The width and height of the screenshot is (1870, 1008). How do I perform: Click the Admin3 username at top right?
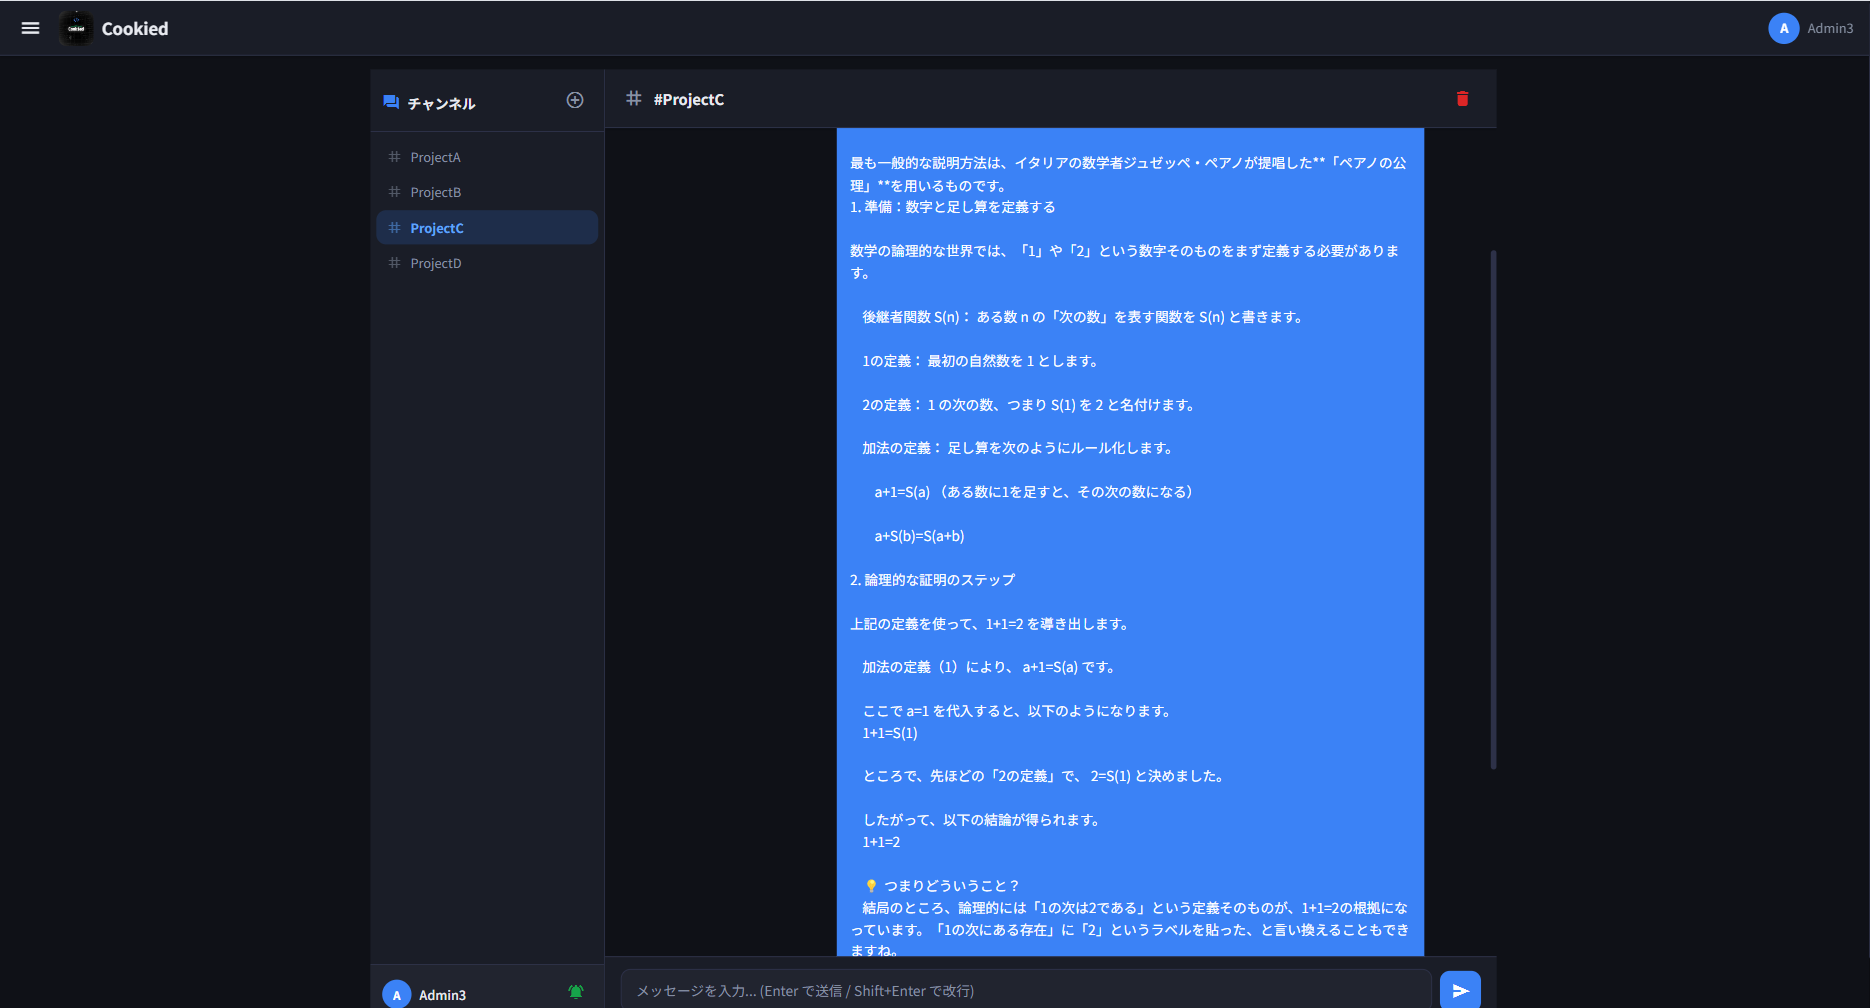pyautogui.click(x=1831, y=28)
